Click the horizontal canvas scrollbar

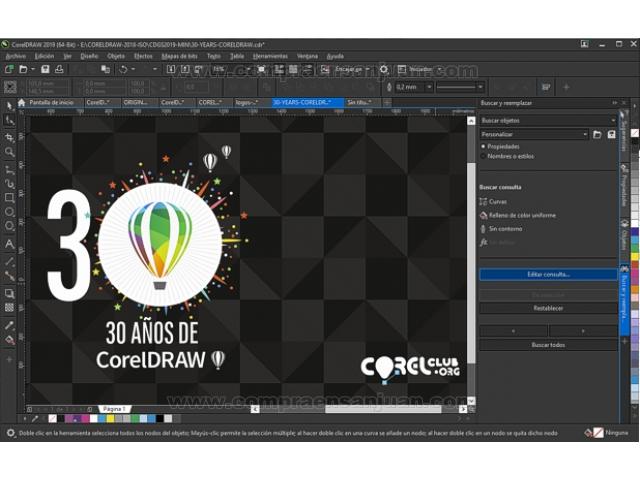click(x=383, y=409)
